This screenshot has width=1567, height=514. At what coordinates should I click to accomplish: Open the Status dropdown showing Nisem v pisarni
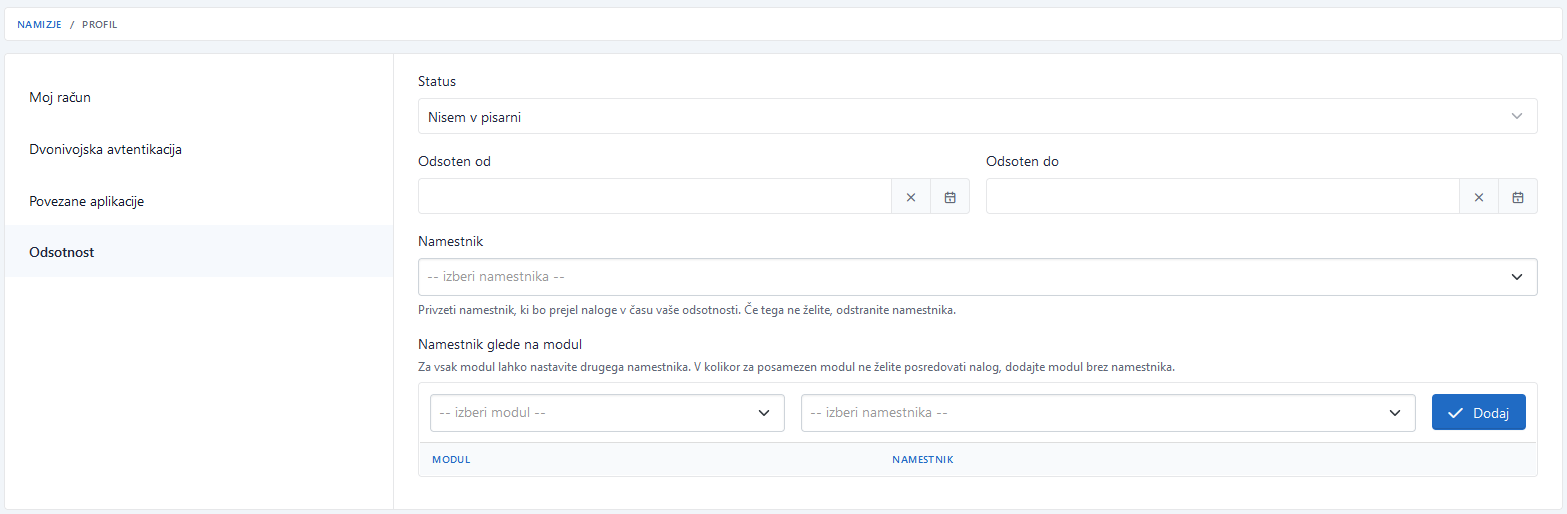point(976,117)
